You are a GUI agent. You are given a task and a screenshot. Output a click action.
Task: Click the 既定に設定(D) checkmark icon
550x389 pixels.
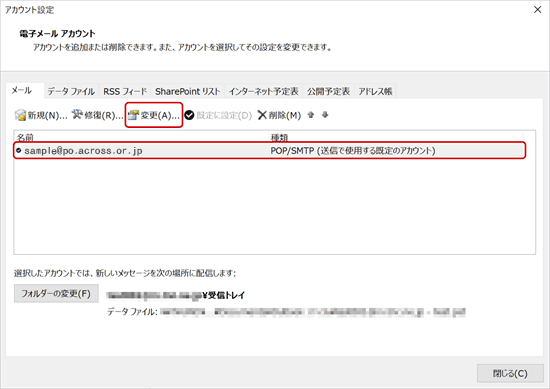click(x=189, y=115)
